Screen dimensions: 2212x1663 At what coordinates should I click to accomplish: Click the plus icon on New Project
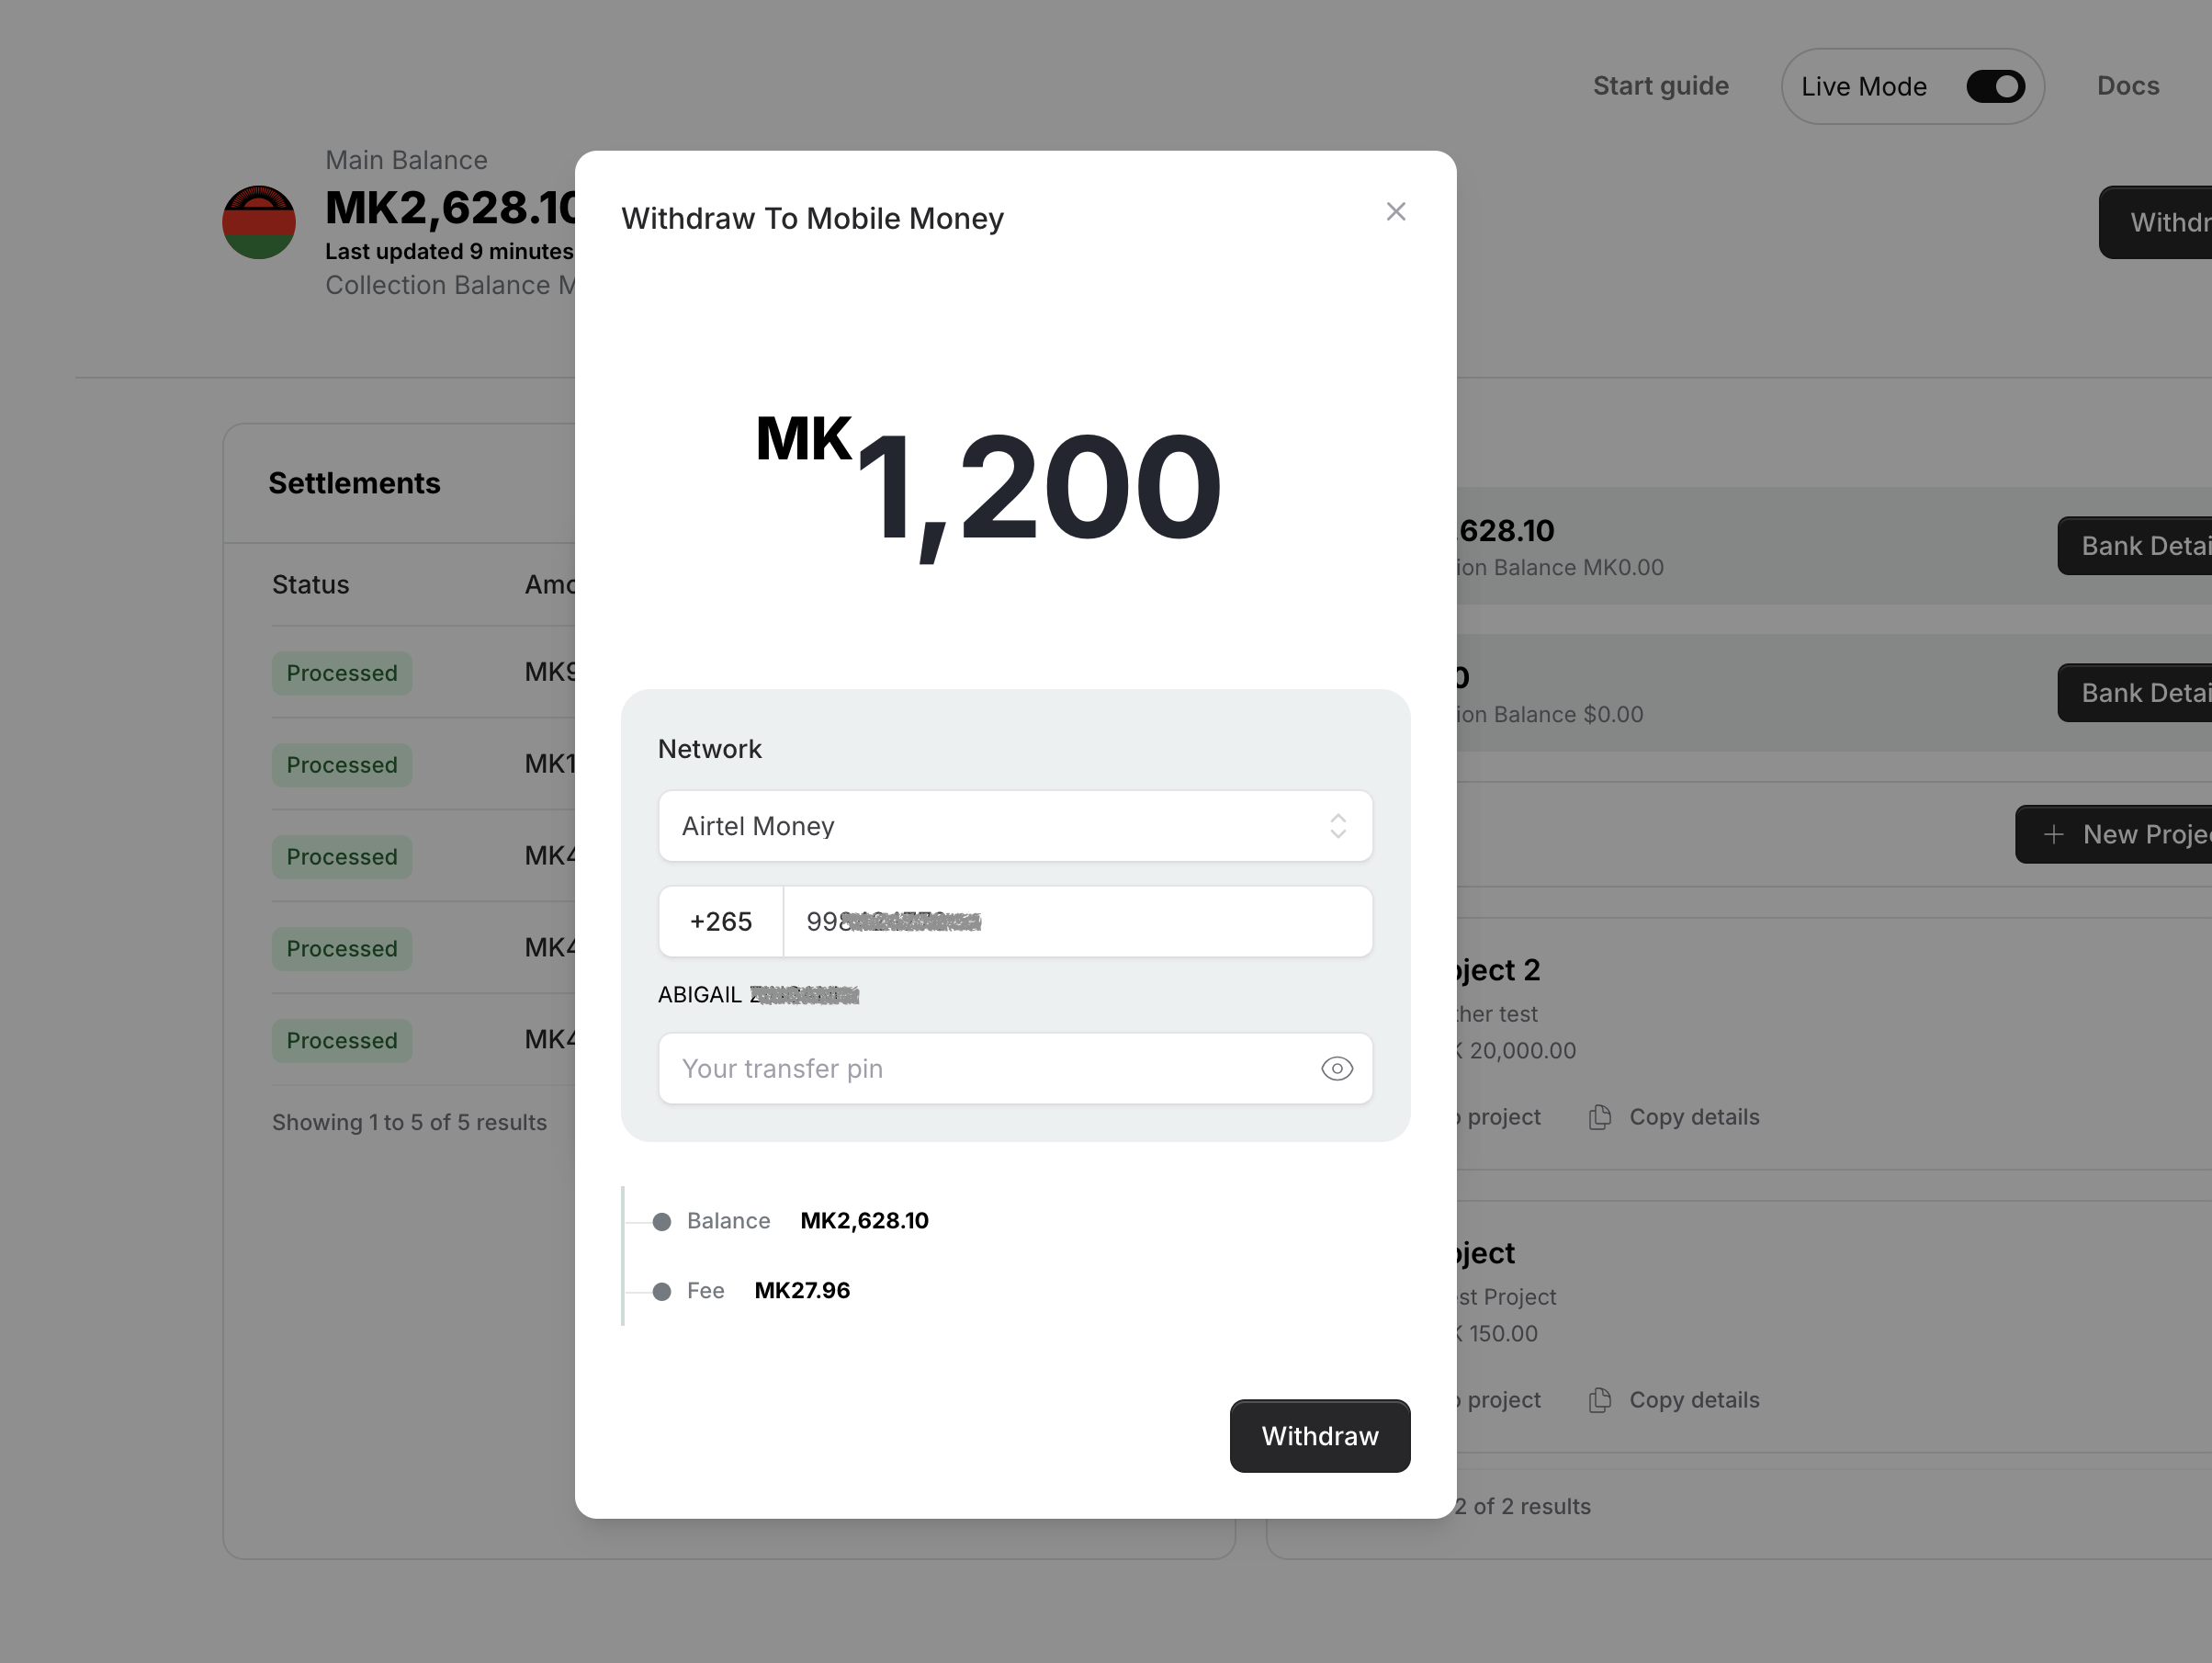[2053, 835]
